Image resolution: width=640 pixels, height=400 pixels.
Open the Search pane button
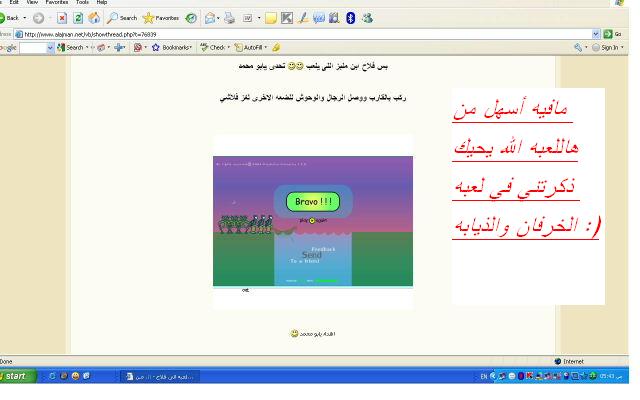click(121, 18)
